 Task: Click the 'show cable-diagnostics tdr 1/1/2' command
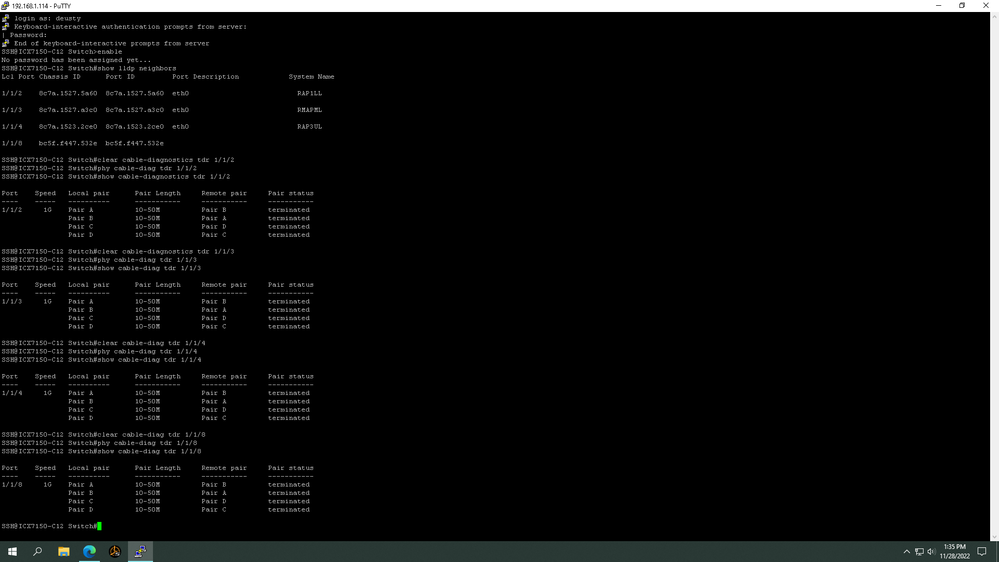pos(166,177)
